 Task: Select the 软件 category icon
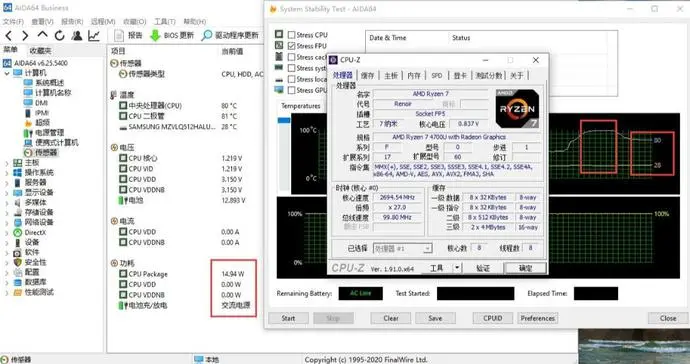tap(18, 252)
